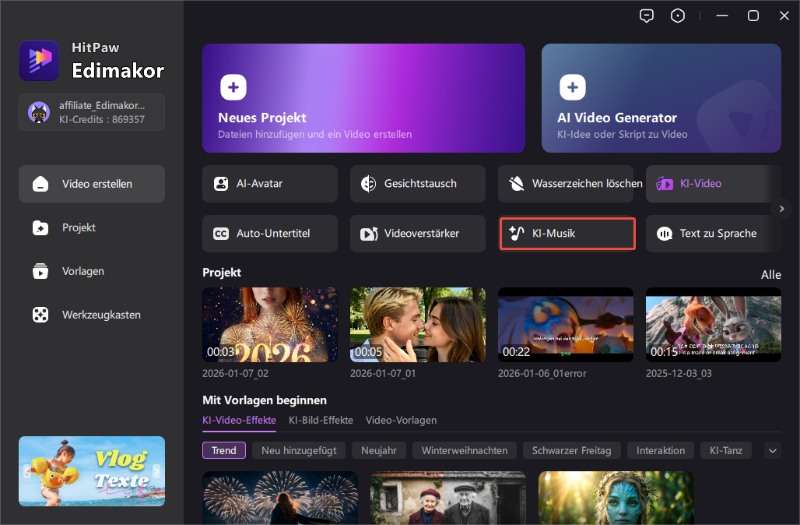The image size is (800, 525).
Task: Click the Alle link for projects
Action: click(x=770, y=275)
